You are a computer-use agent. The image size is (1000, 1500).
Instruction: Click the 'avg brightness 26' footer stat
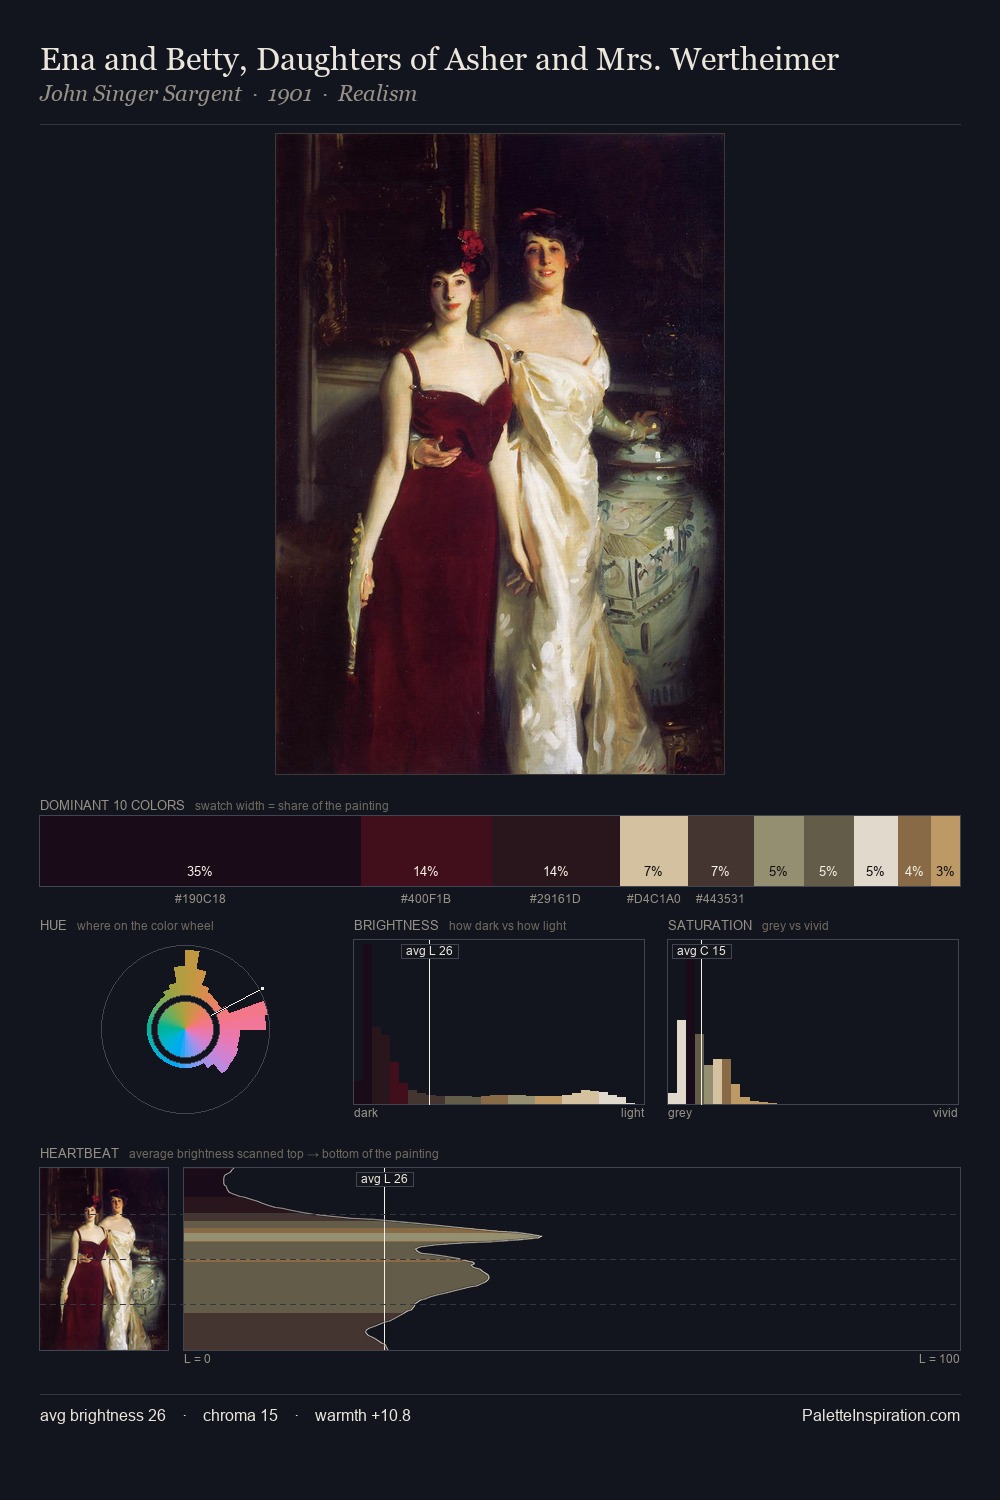coord(103,1416)
